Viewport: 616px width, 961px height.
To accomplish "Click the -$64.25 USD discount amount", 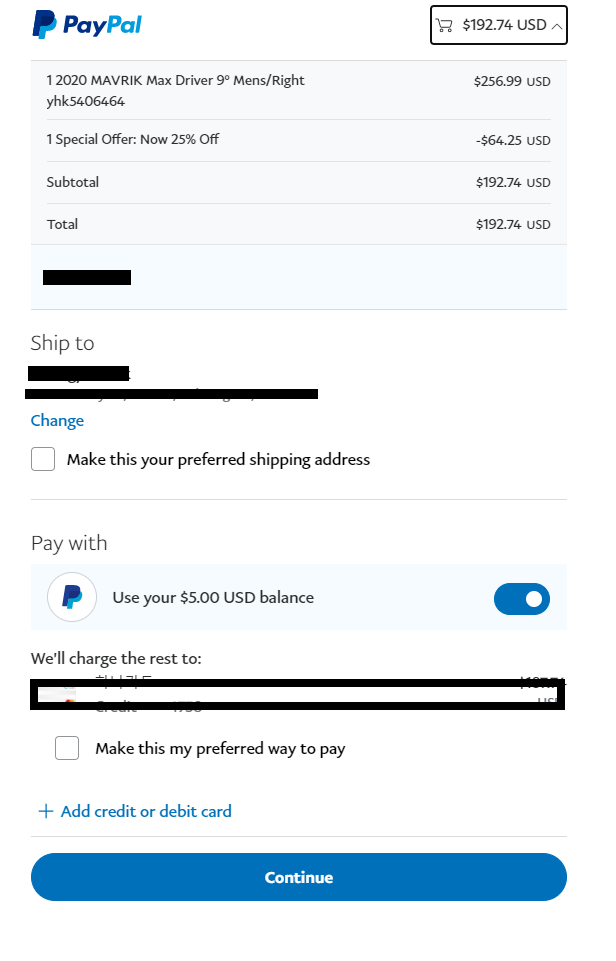I will tap(513, 141).
